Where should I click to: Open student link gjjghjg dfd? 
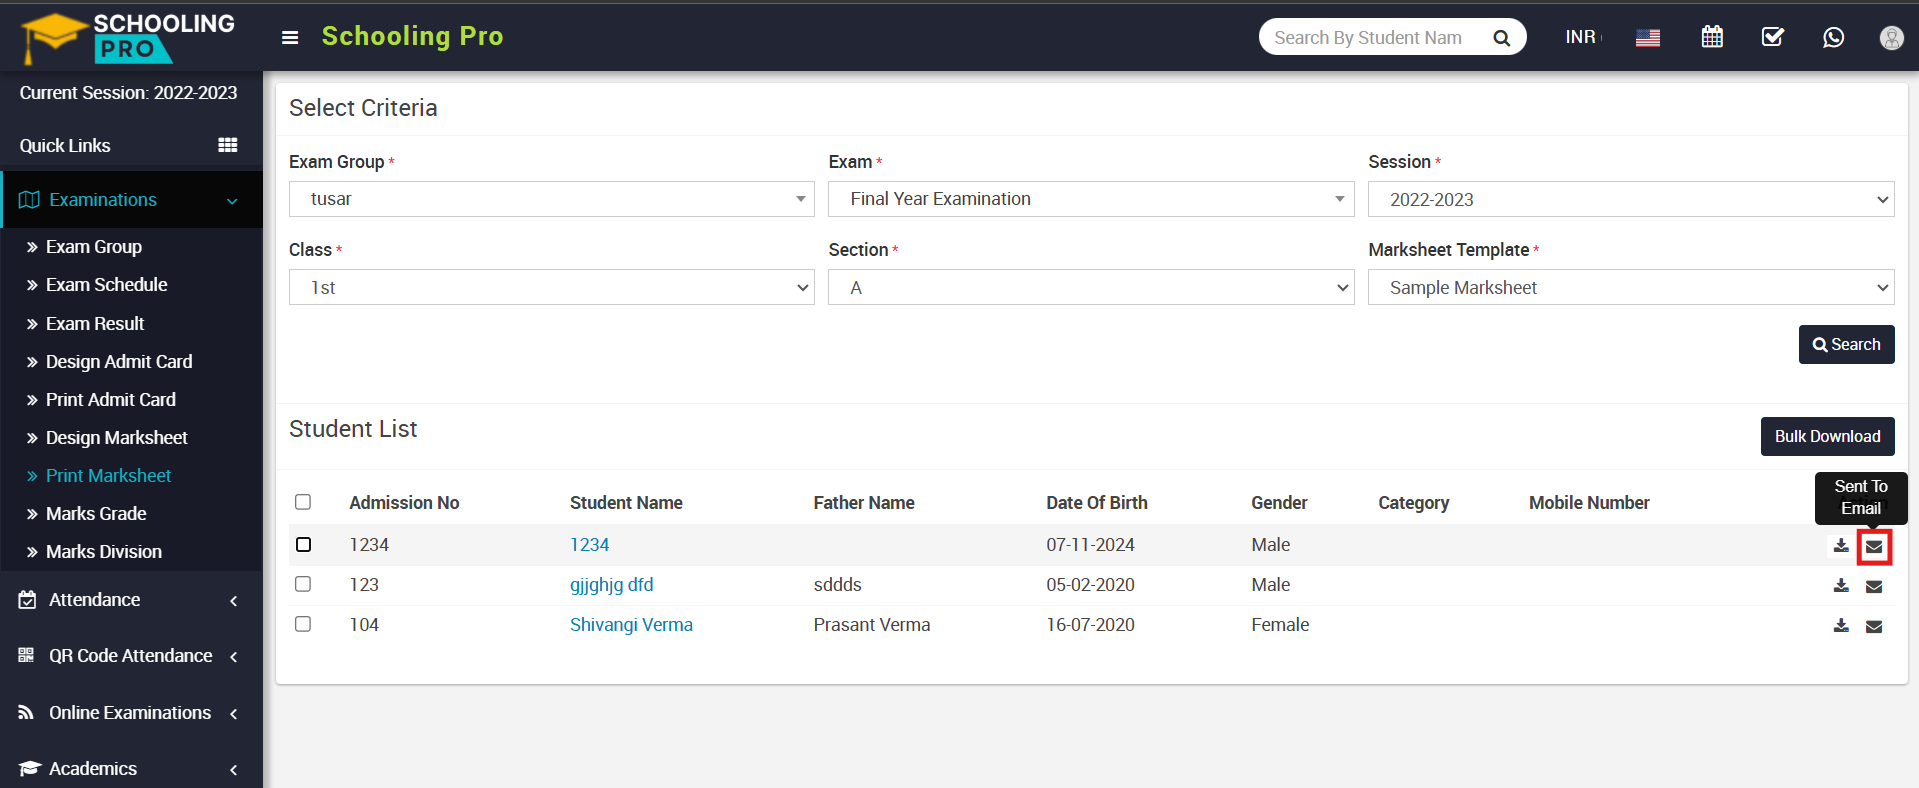click(612, 585)
